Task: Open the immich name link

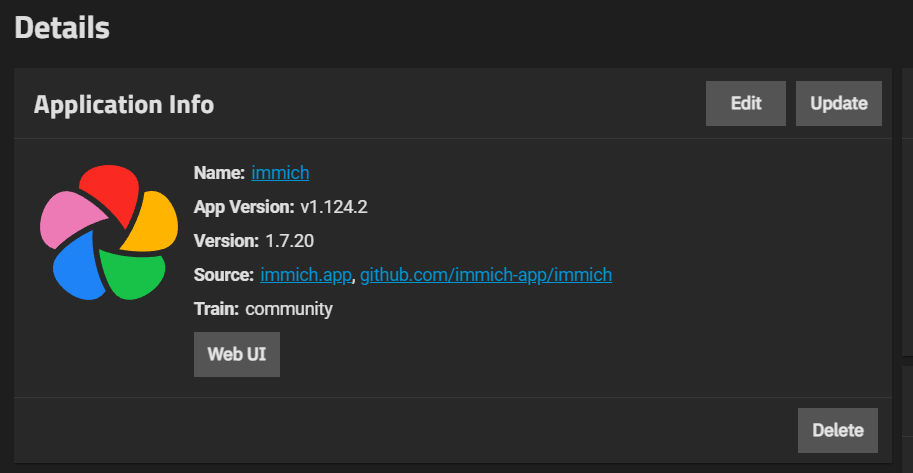Action: coord(280,173)
